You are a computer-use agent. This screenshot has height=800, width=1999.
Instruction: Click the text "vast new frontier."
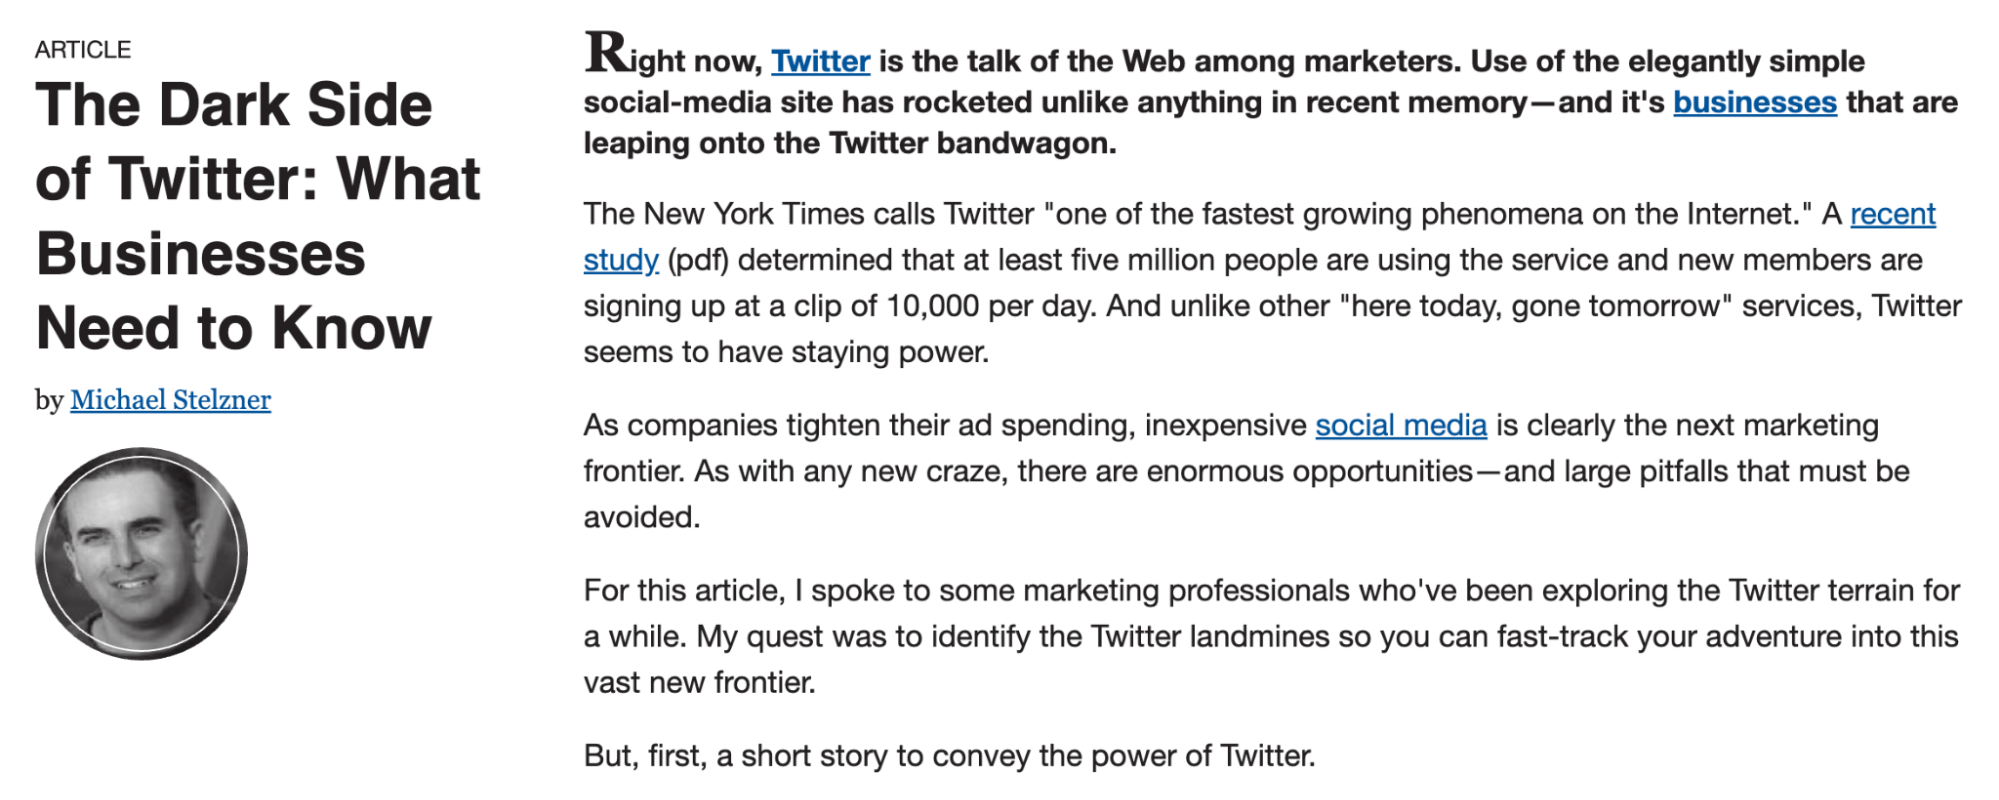[x=700, y=682]
